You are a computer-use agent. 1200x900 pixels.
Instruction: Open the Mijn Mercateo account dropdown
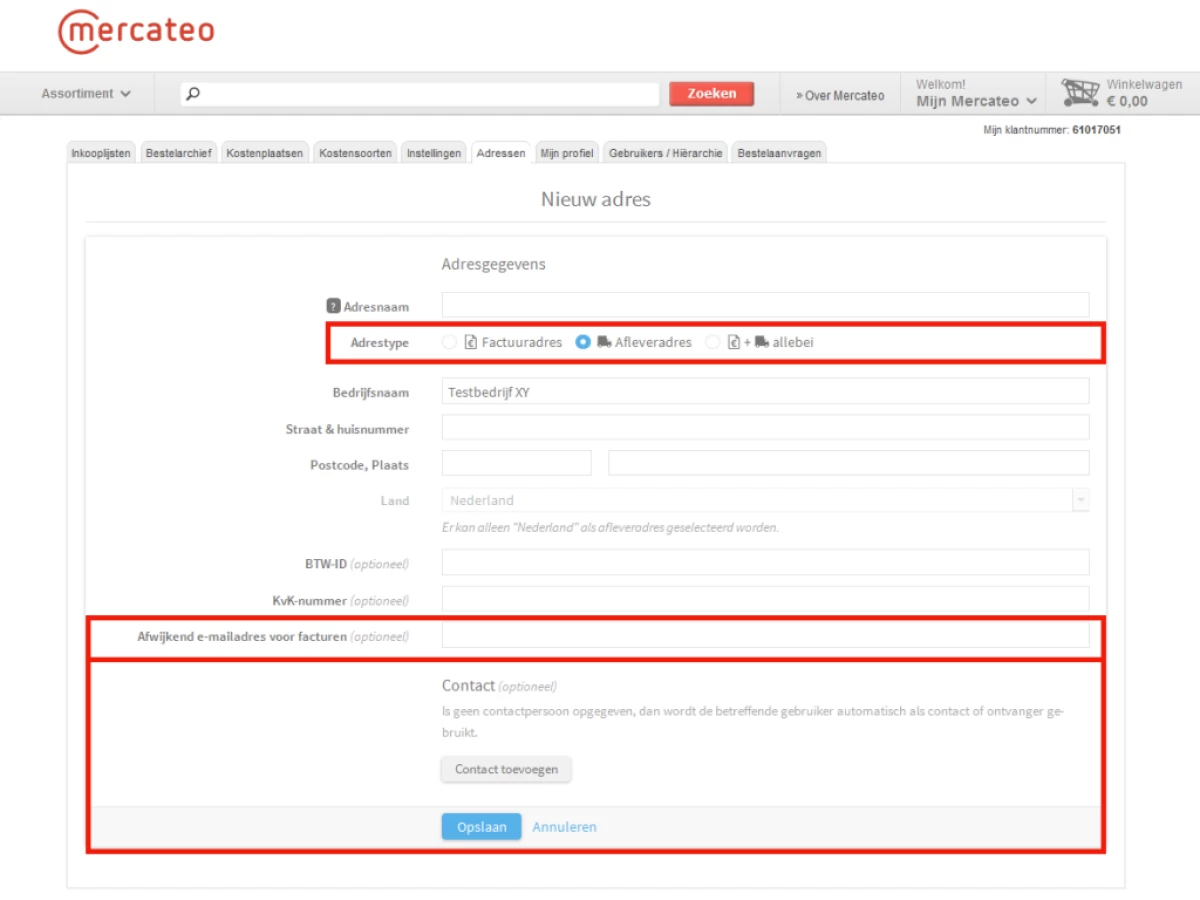(976, 101)
